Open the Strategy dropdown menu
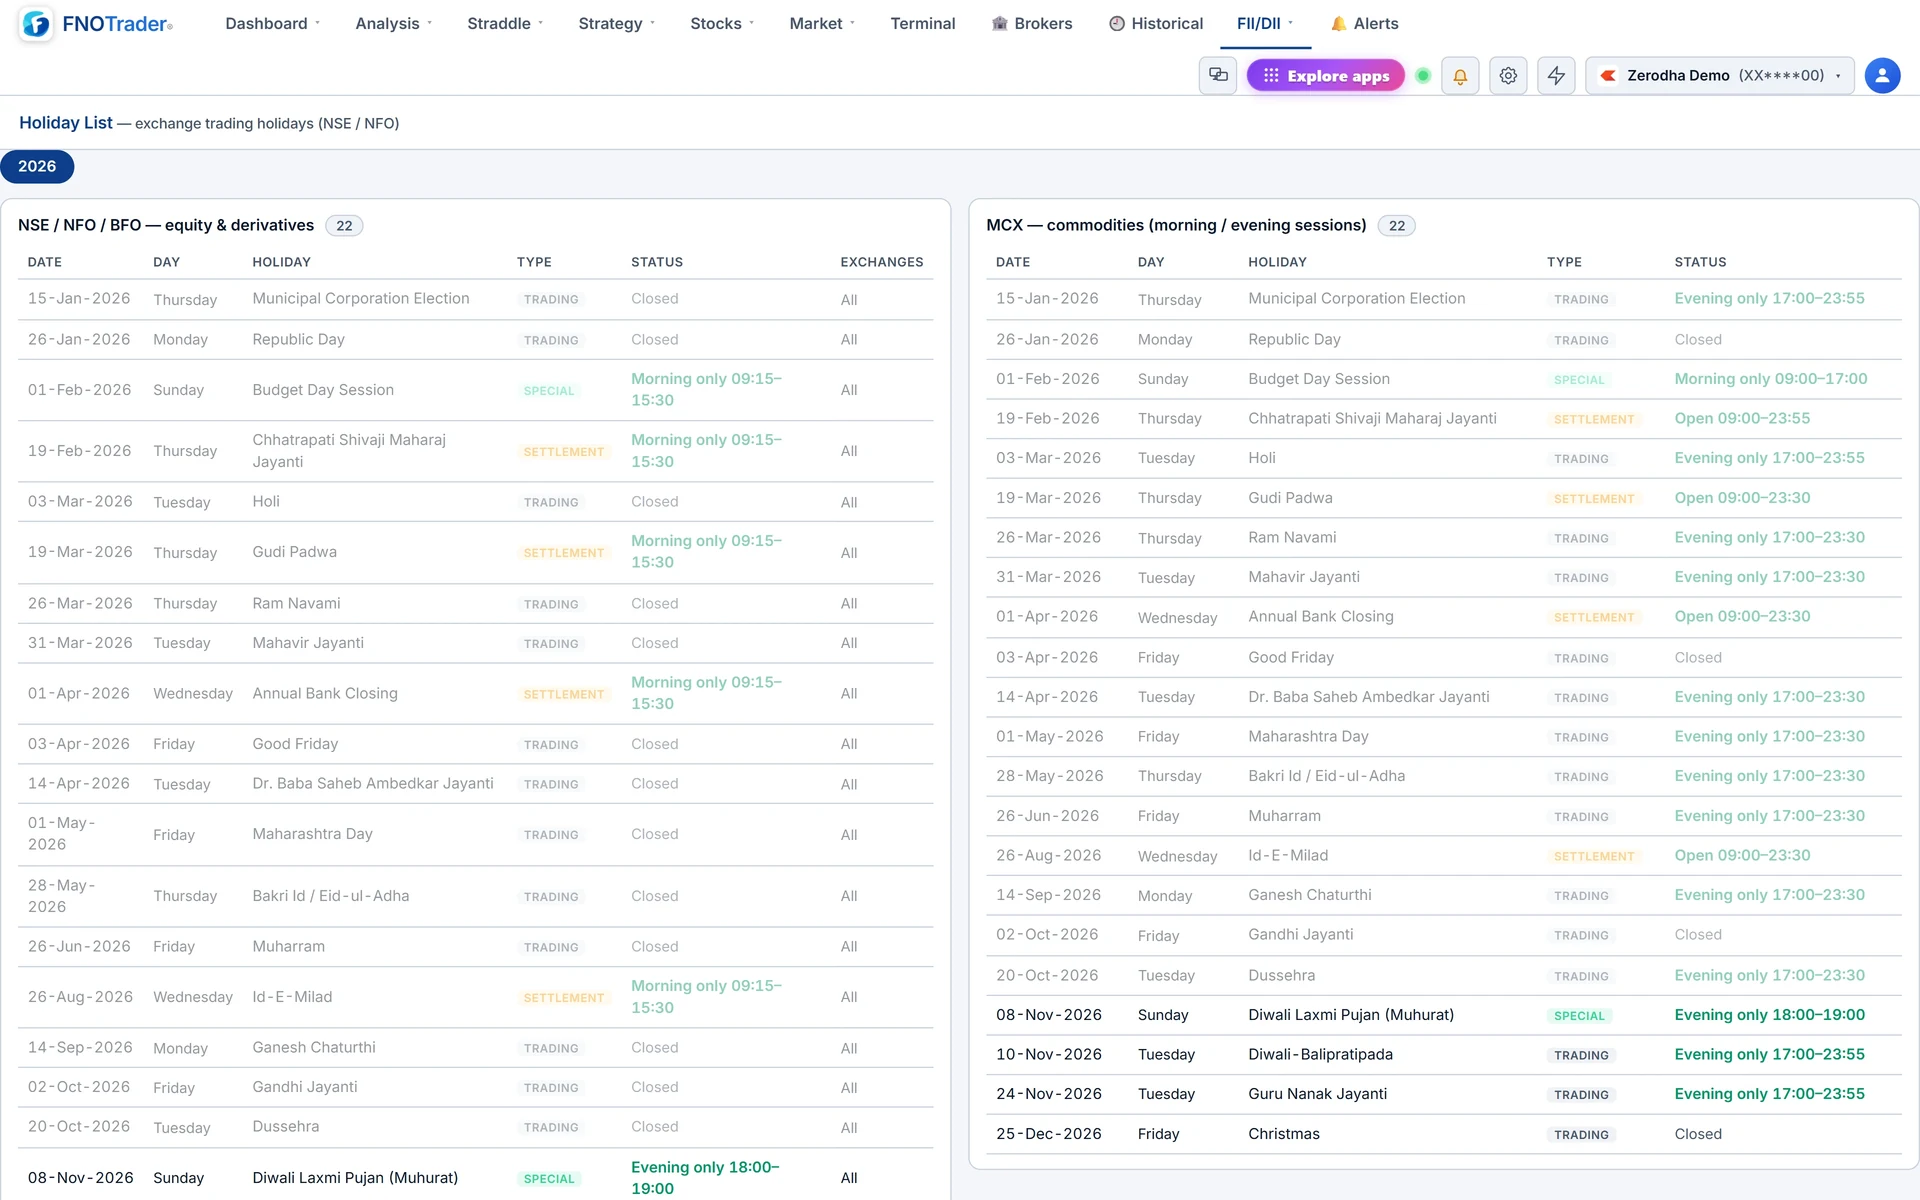This screenshot has width=1920, height=1200. 616,23
